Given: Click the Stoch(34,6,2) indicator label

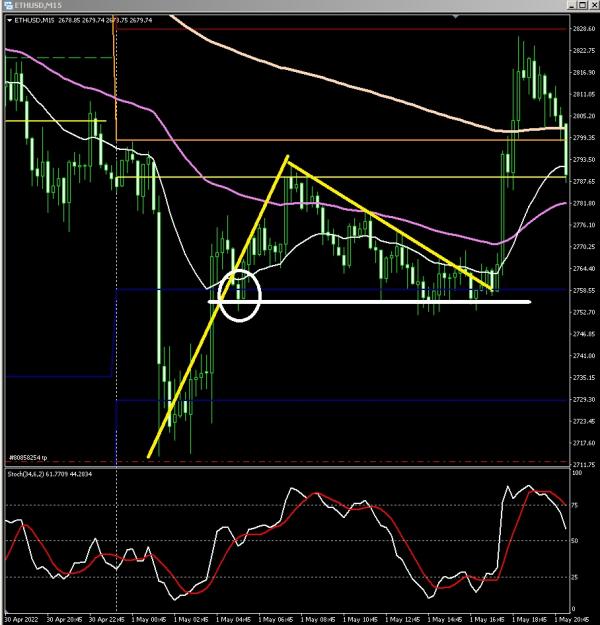Looking at the screenshot, I should [x=50, y=474].
